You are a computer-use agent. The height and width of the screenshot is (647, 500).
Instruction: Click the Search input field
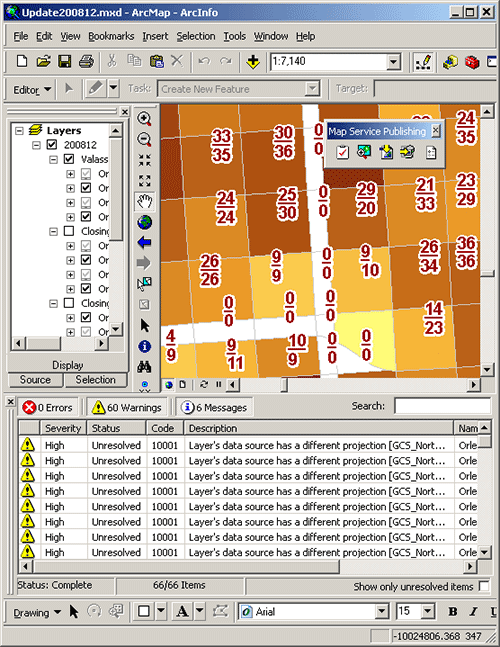coord(443,406)
